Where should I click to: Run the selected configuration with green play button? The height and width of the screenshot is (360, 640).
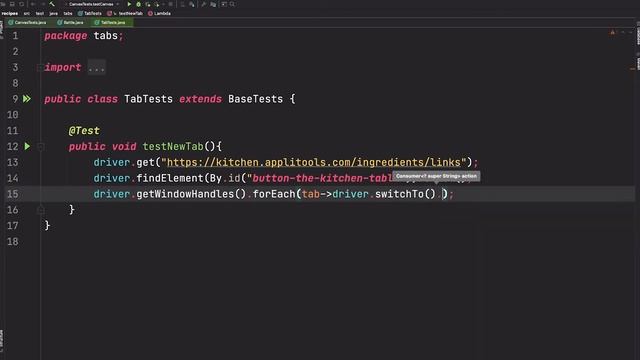[129, 4]
